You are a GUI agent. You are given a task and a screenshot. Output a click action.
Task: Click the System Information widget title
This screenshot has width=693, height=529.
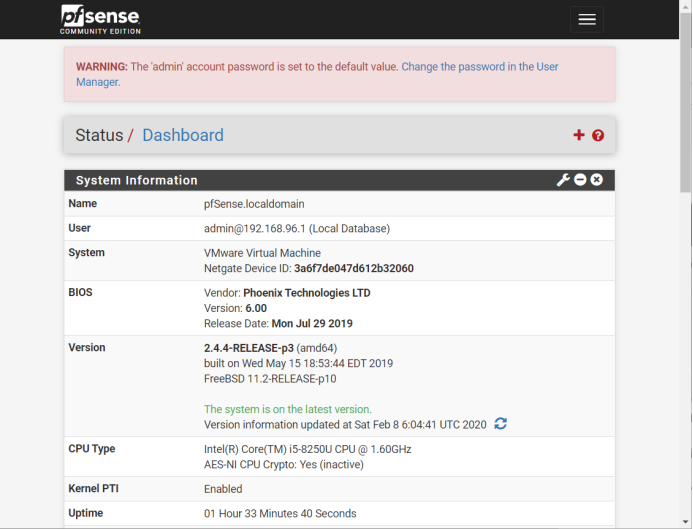(x=137, y=180)
